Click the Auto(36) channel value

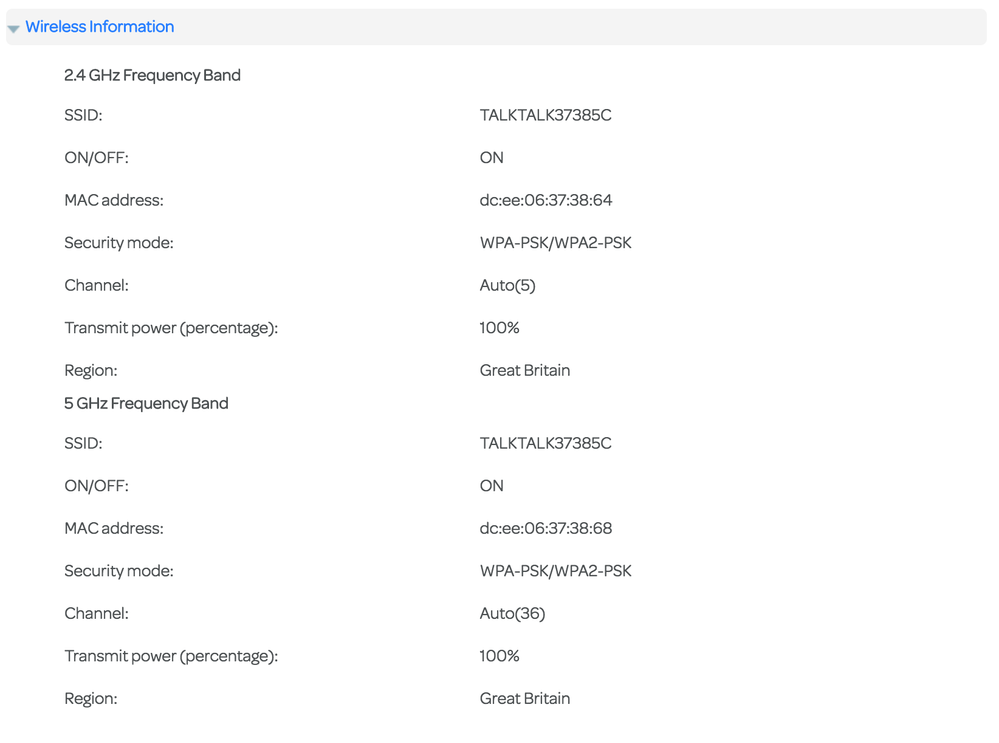[512, 613]
